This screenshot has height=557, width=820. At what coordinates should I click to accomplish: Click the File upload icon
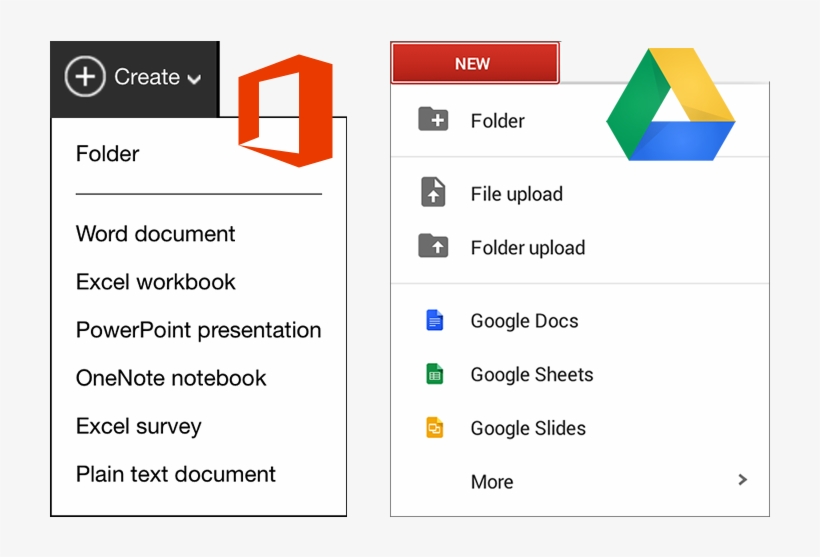pyautogui.click(x=433, y=192)
